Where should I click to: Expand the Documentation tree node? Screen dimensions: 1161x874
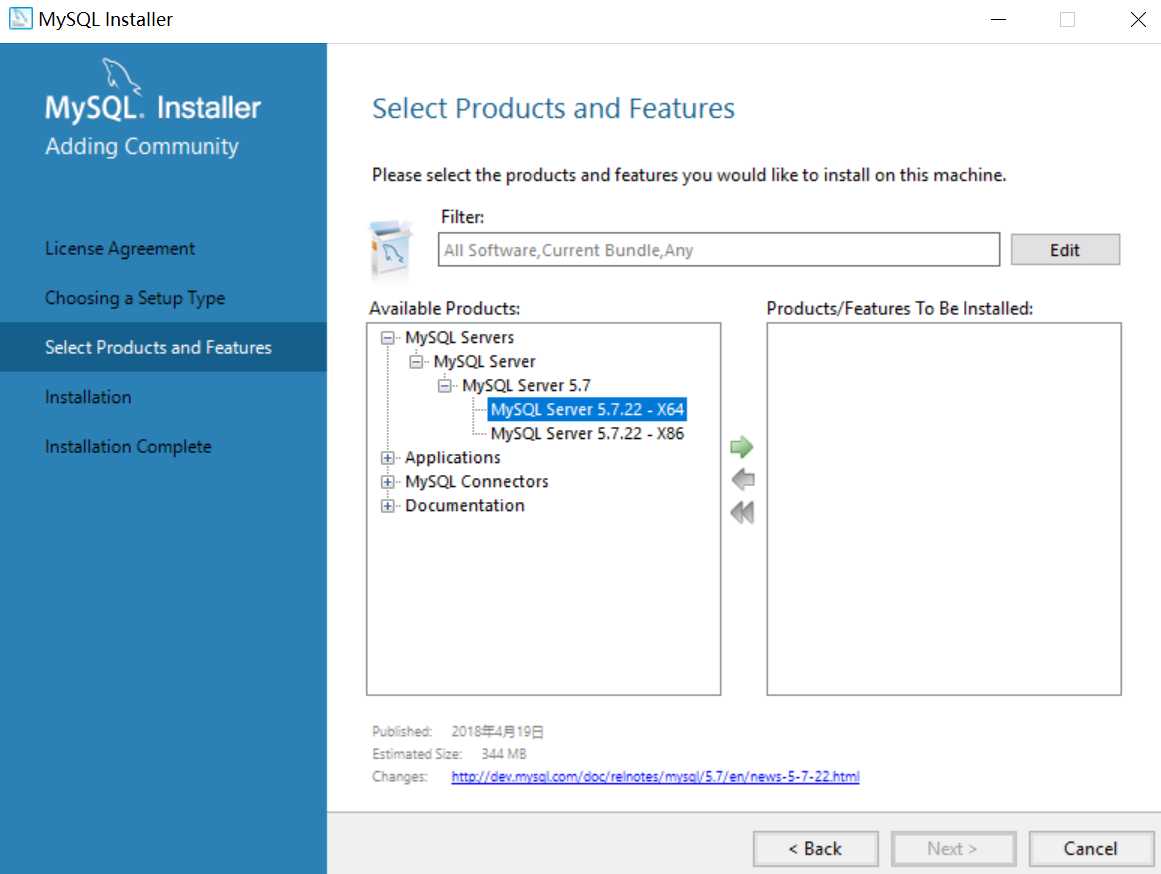pos(388,506)
